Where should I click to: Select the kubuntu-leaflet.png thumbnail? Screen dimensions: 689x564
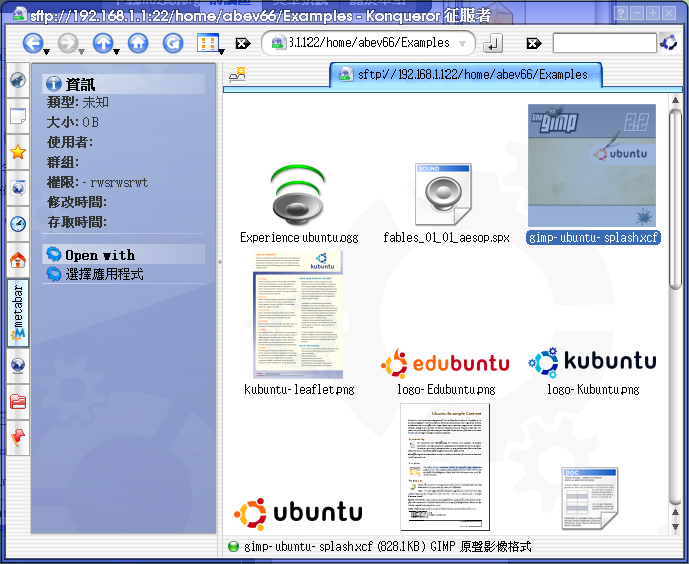tap(298, 315)
